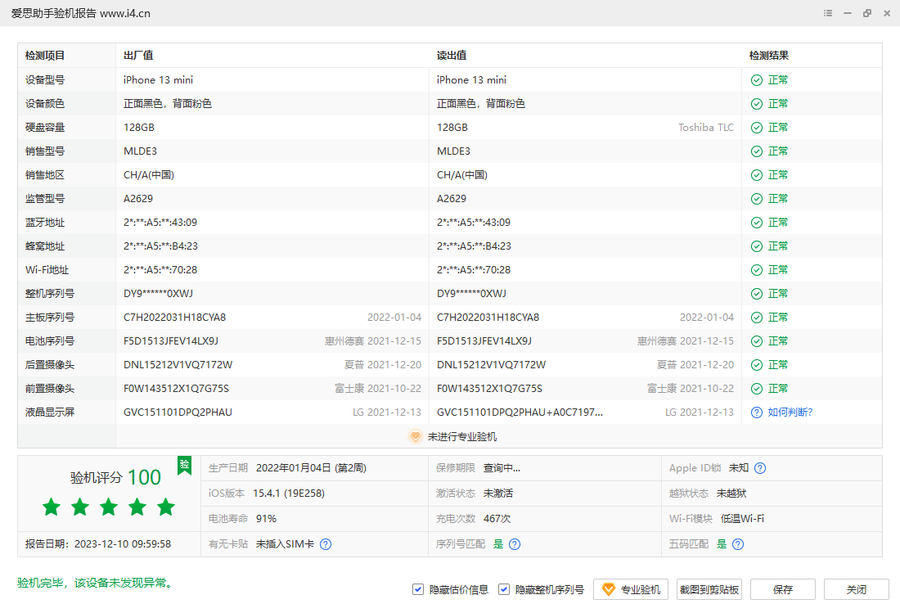Click the 出厂值 column header
900x613 pixels.
pos(138,56)
